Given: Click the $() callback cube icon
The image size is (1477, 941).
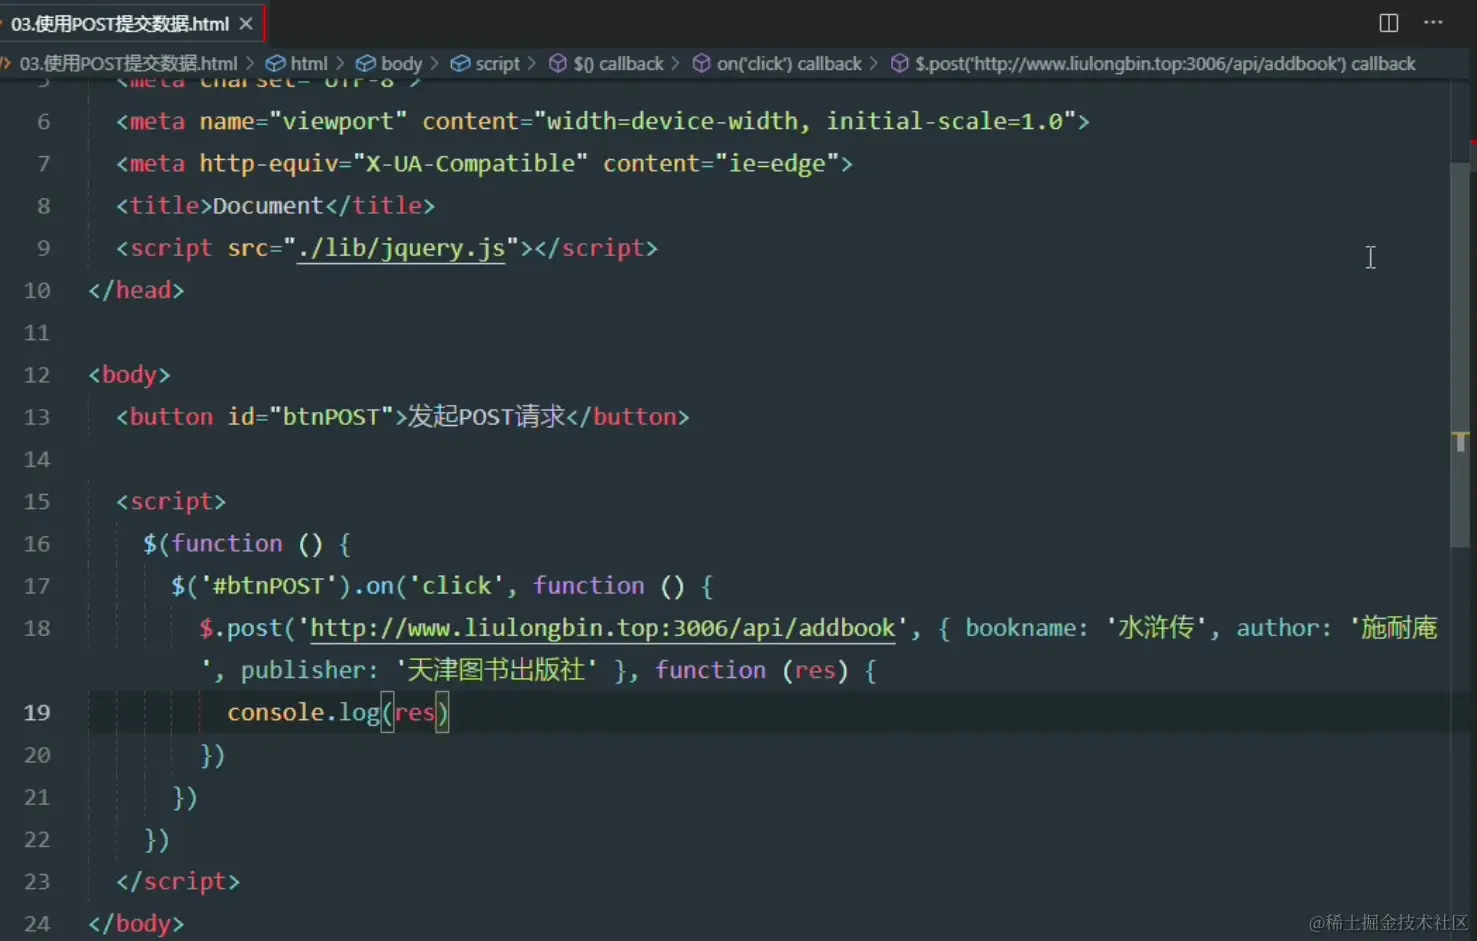Looking at the screenshot, I should pos(558,63).
